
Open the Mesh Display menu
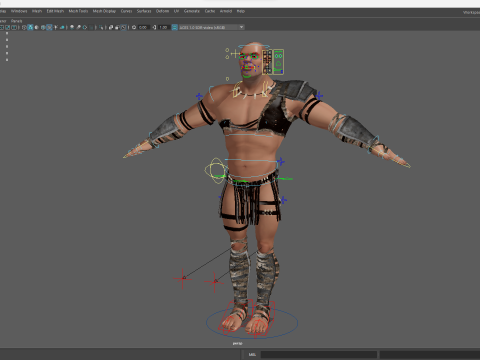tap(104, 11)
